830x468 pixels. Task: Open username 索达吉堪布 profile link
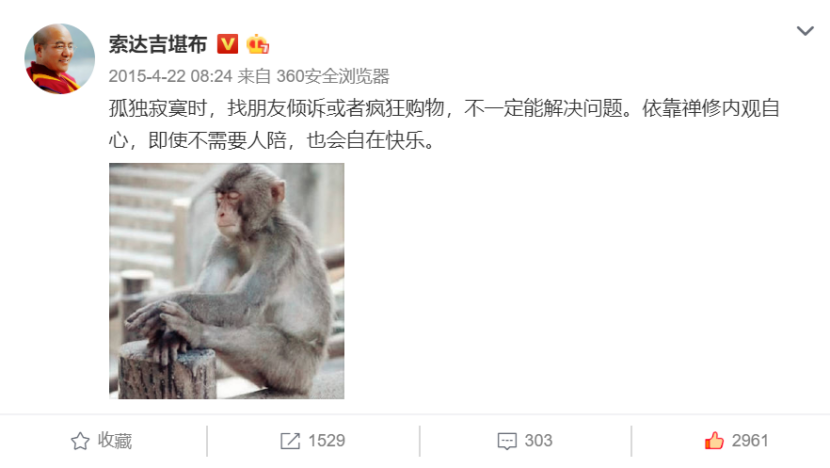pos(158,44)
